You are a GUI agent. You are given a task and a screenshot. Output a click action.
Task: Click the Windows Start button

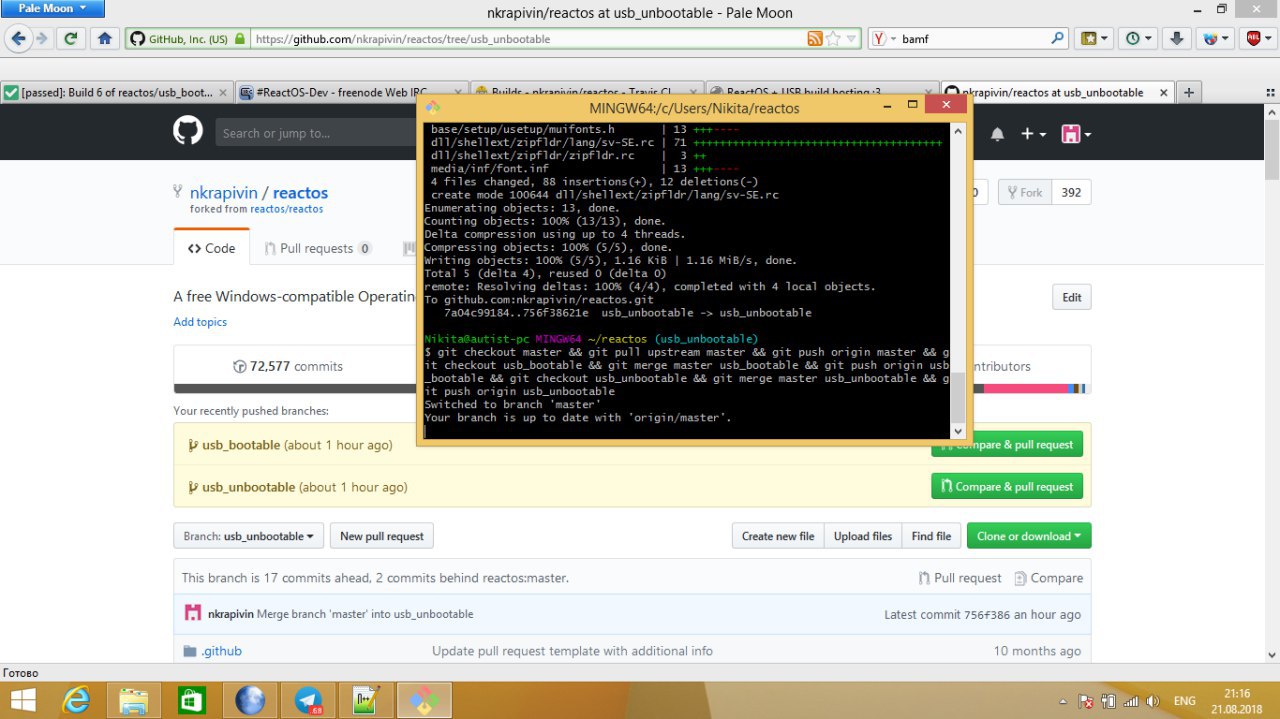pos(24,700)
